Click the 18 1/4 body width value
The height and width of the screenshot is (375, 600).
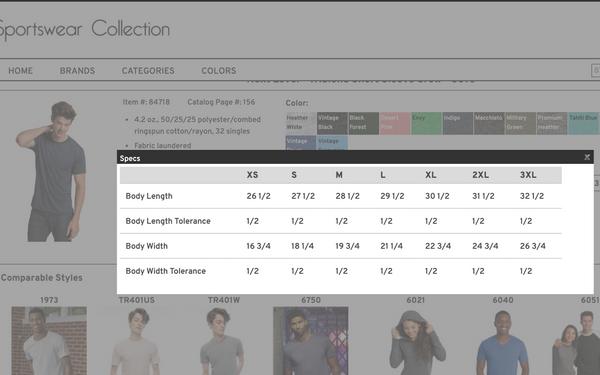point(302,246)
